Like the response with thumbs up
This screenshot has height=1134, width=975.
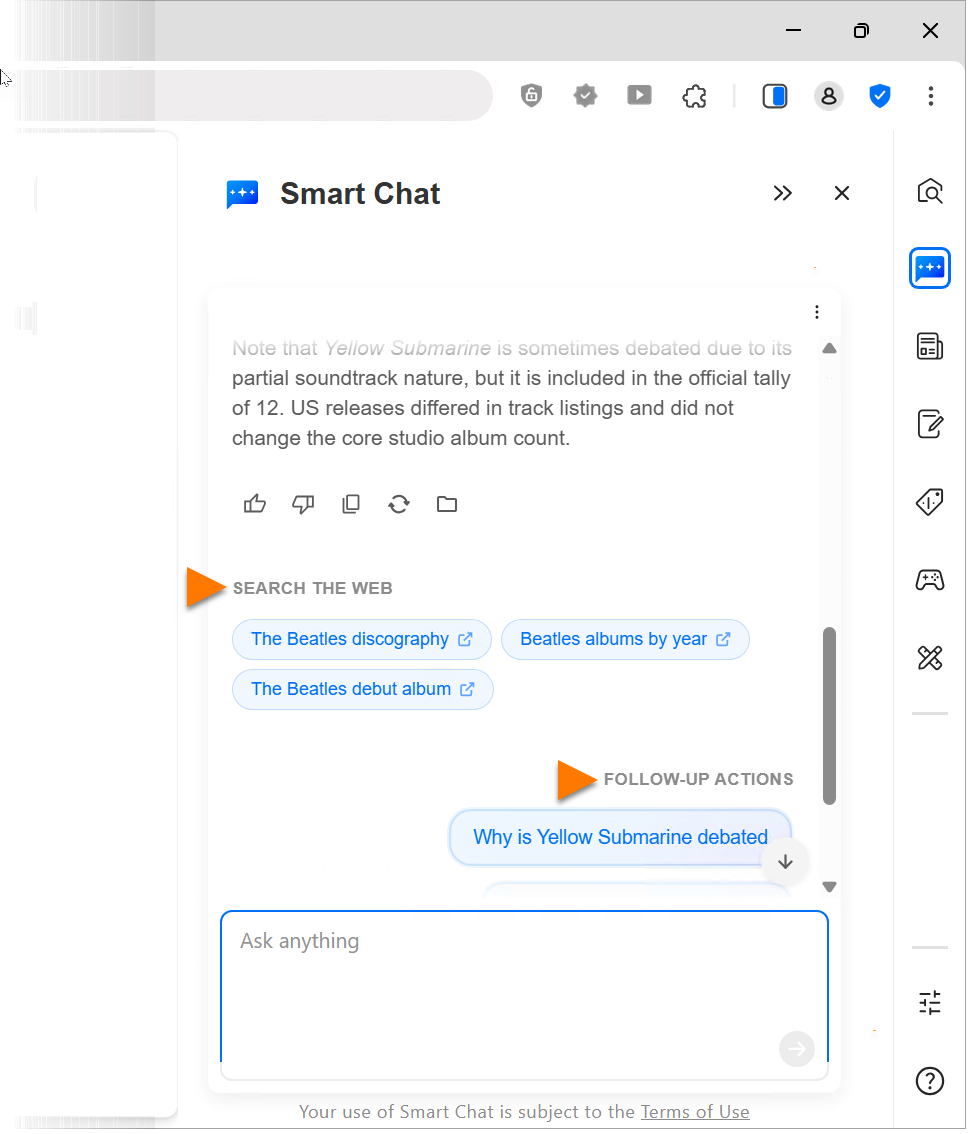click(x=255, y=503)
